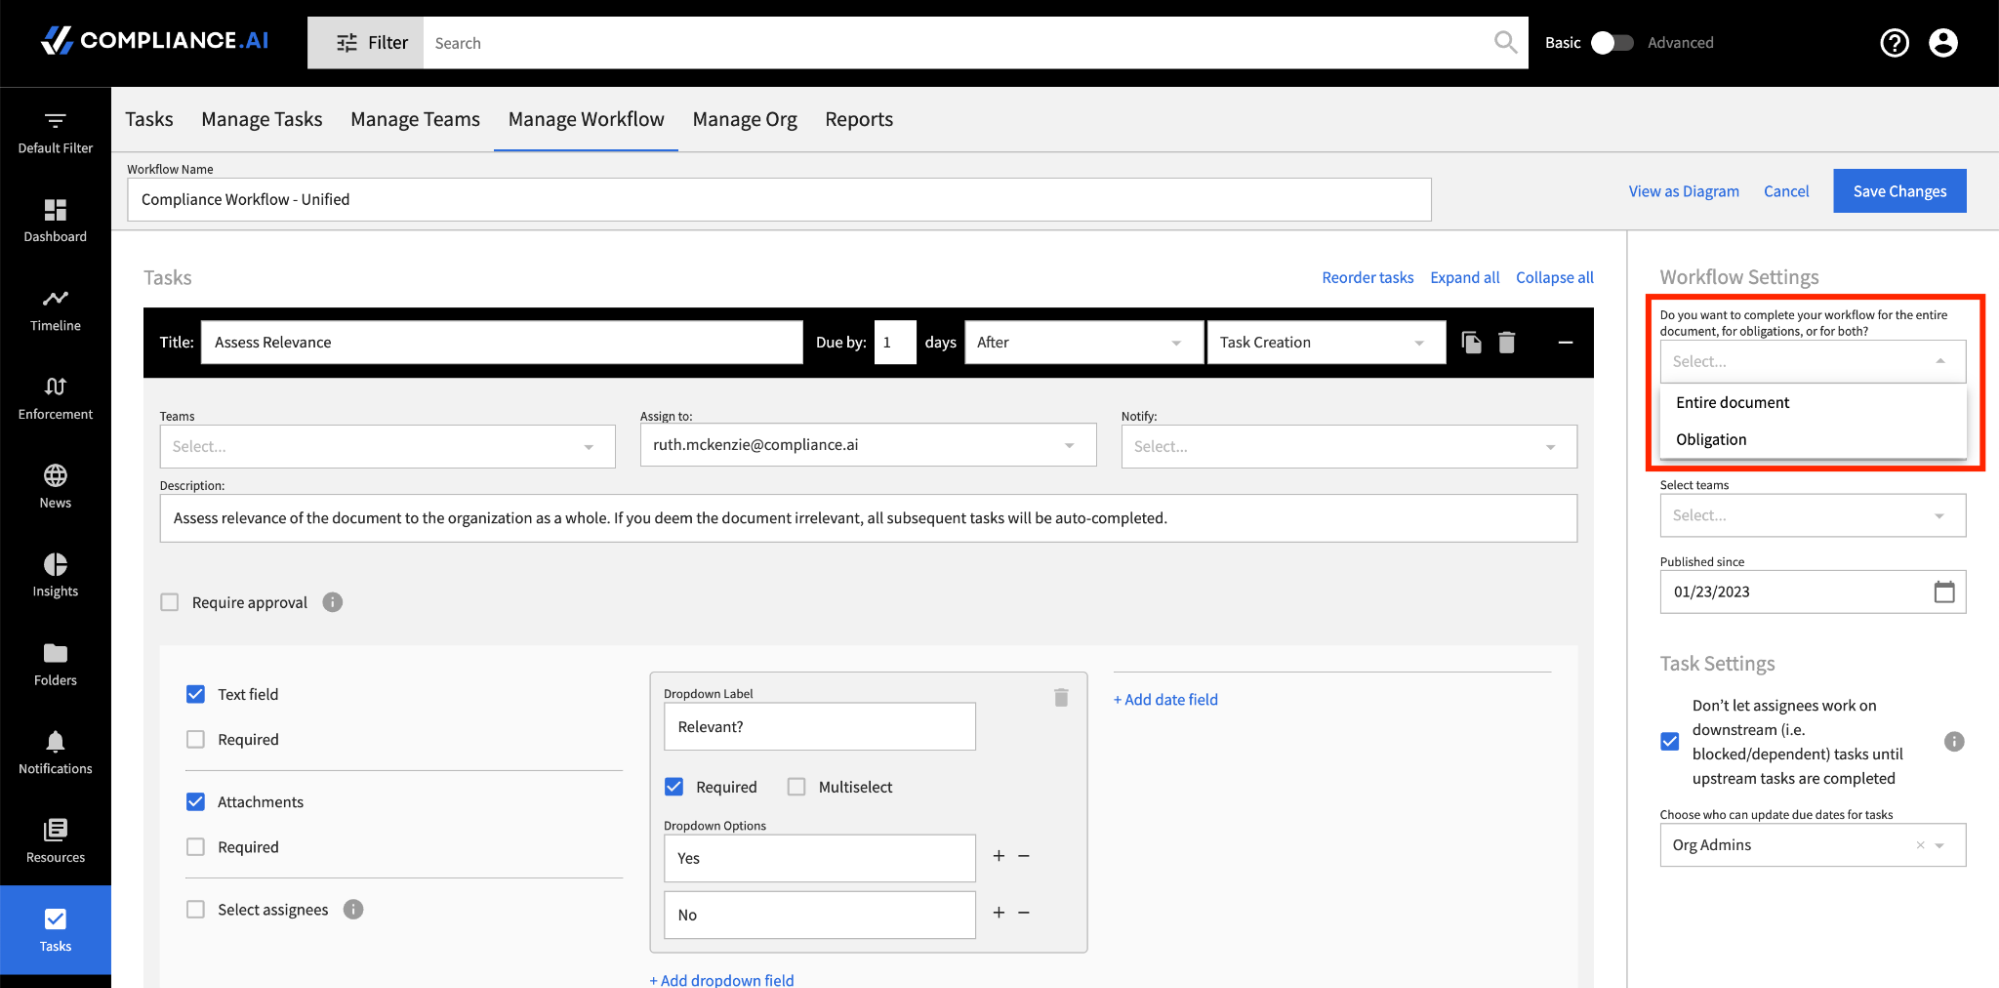Open the Notify select dropdown
1999x988 pixels.
pyautogui.click(x=1349, y=446)
